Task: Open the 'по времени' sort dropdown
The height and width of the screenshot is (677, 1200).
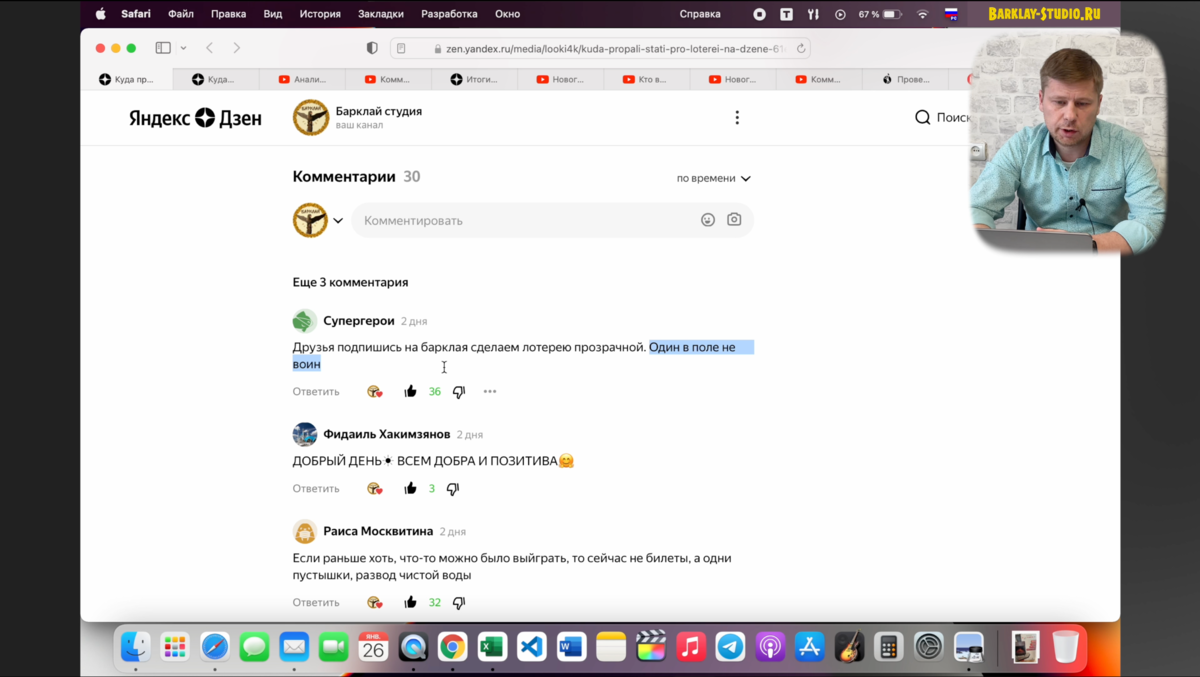Action: (714, 178)
